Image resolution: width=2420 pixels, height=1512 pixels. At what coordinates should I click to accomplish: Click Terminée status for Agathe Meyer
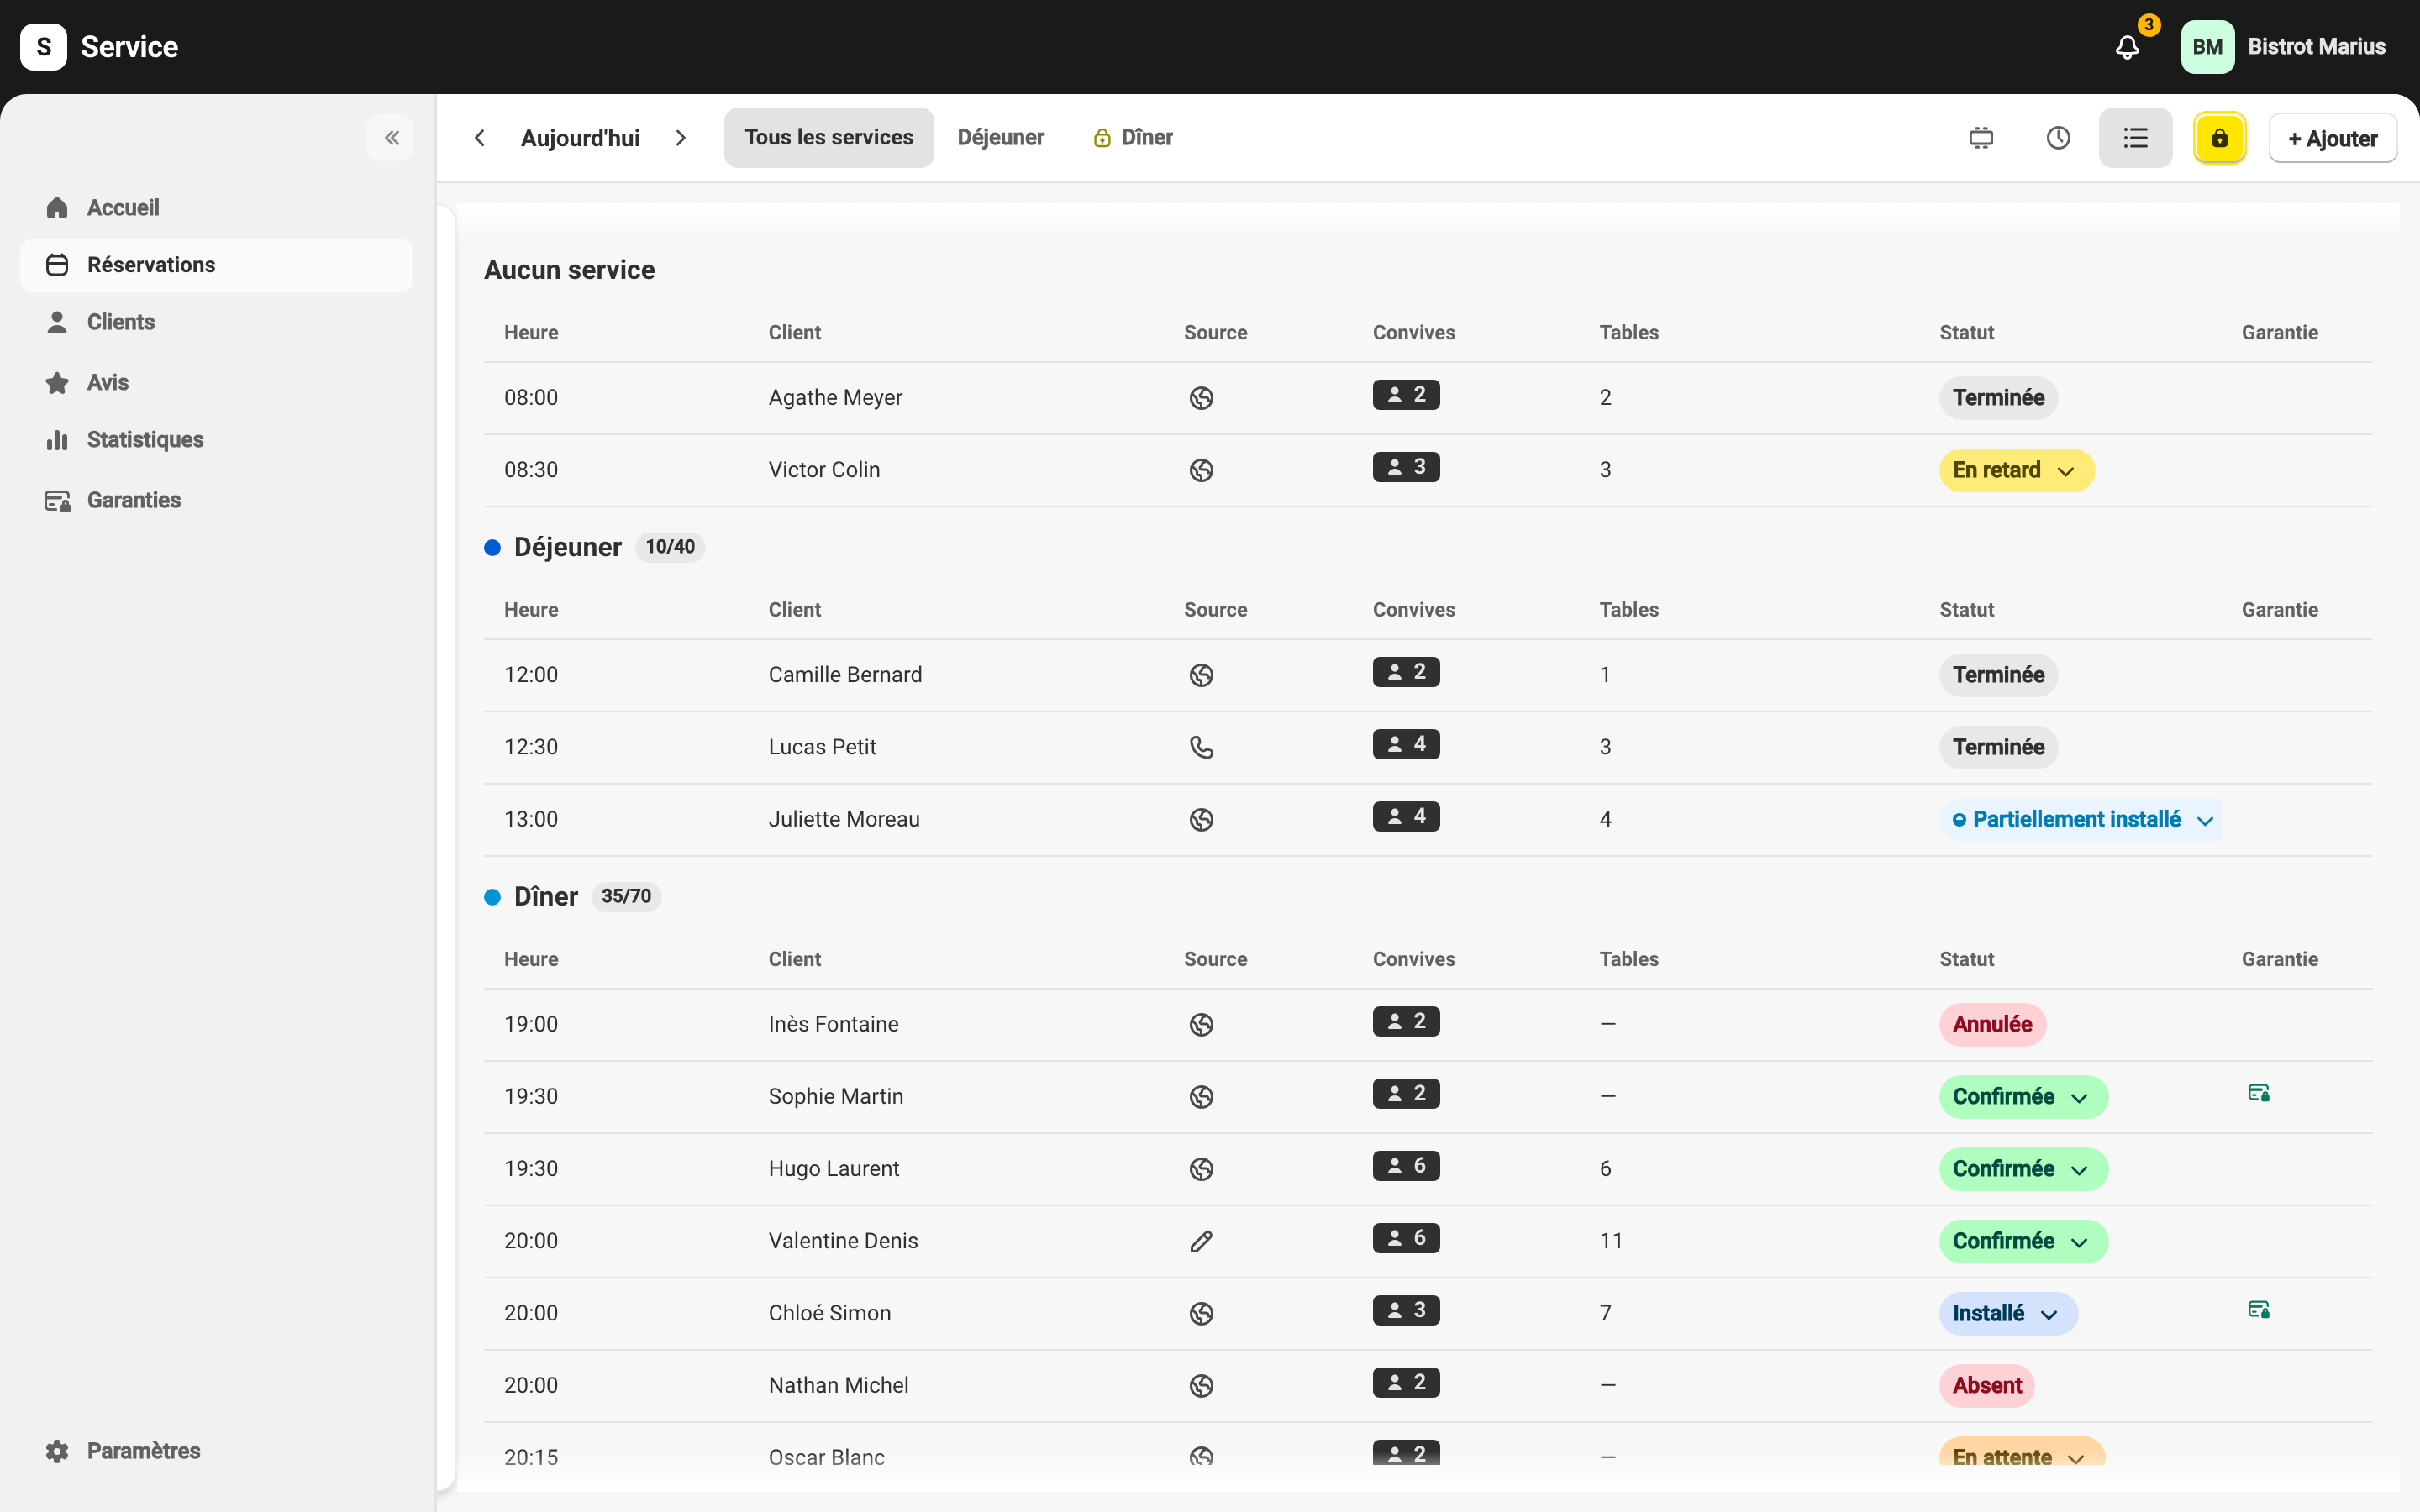pos(1998,398)
